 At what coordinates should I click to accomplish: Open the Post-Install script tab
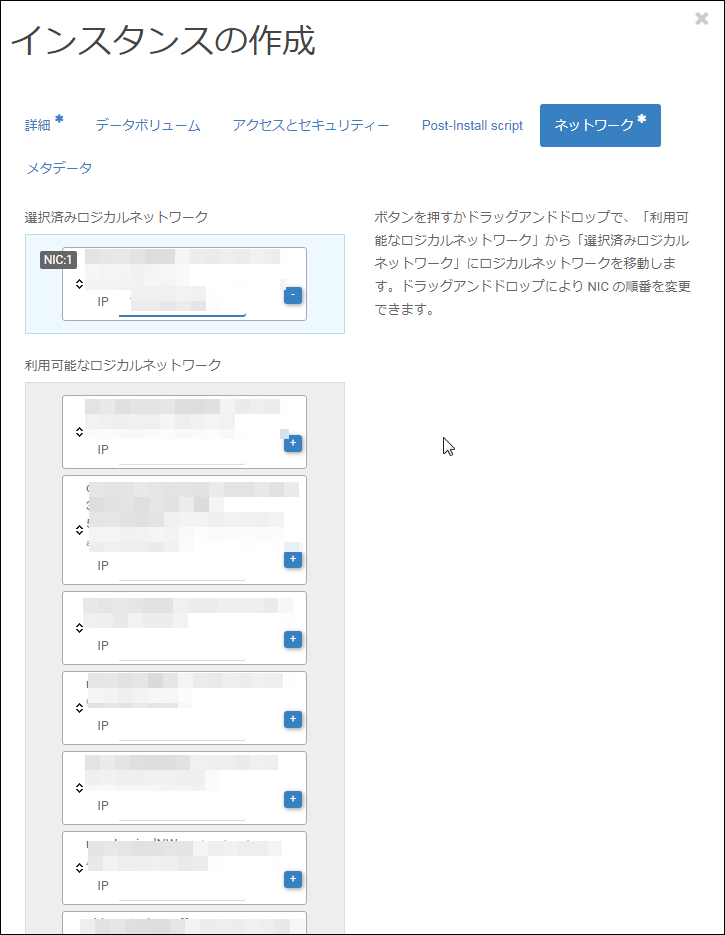(472, 125)
